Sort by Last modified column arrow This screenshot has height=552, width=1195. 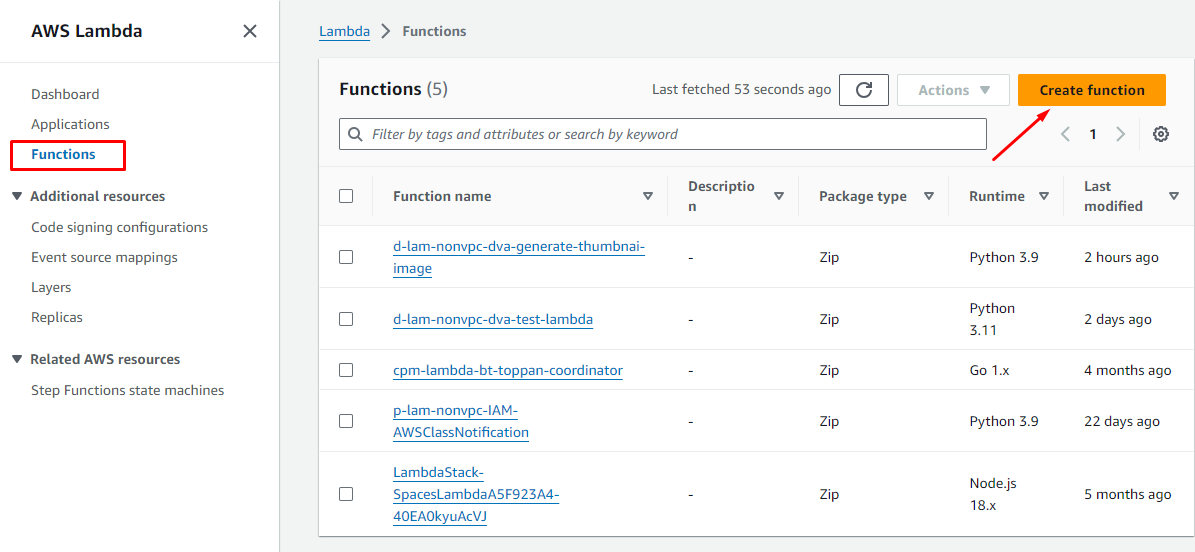coord(1174,196)
